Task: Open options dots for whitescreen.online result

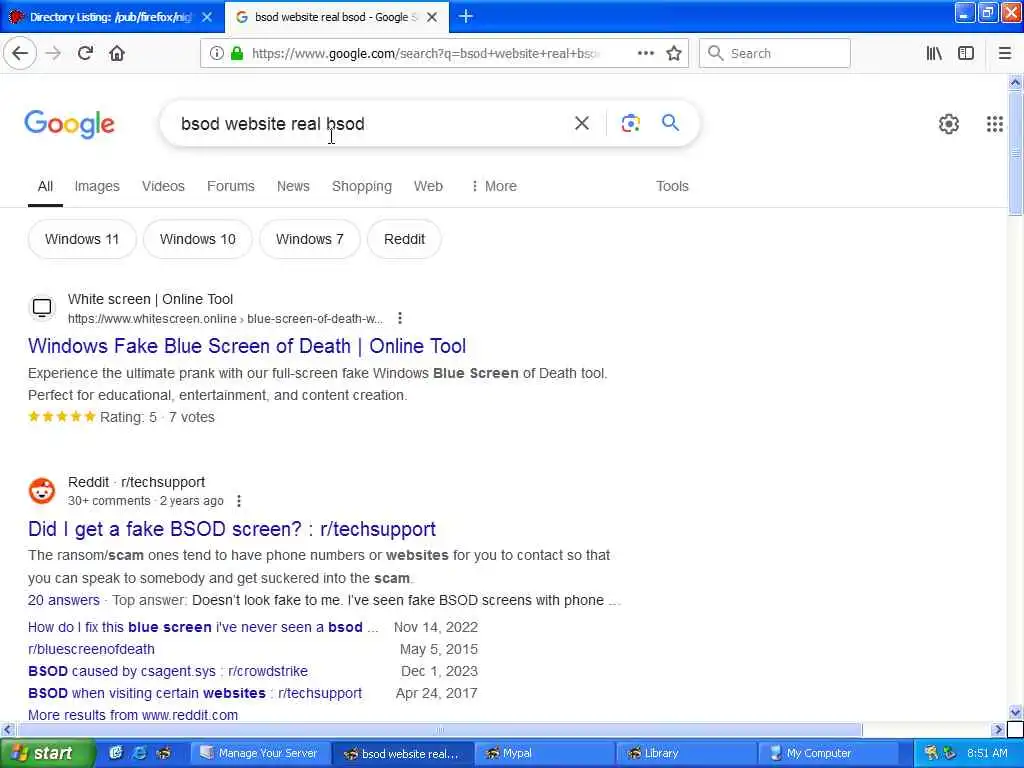Action: [x=400, y=318]
